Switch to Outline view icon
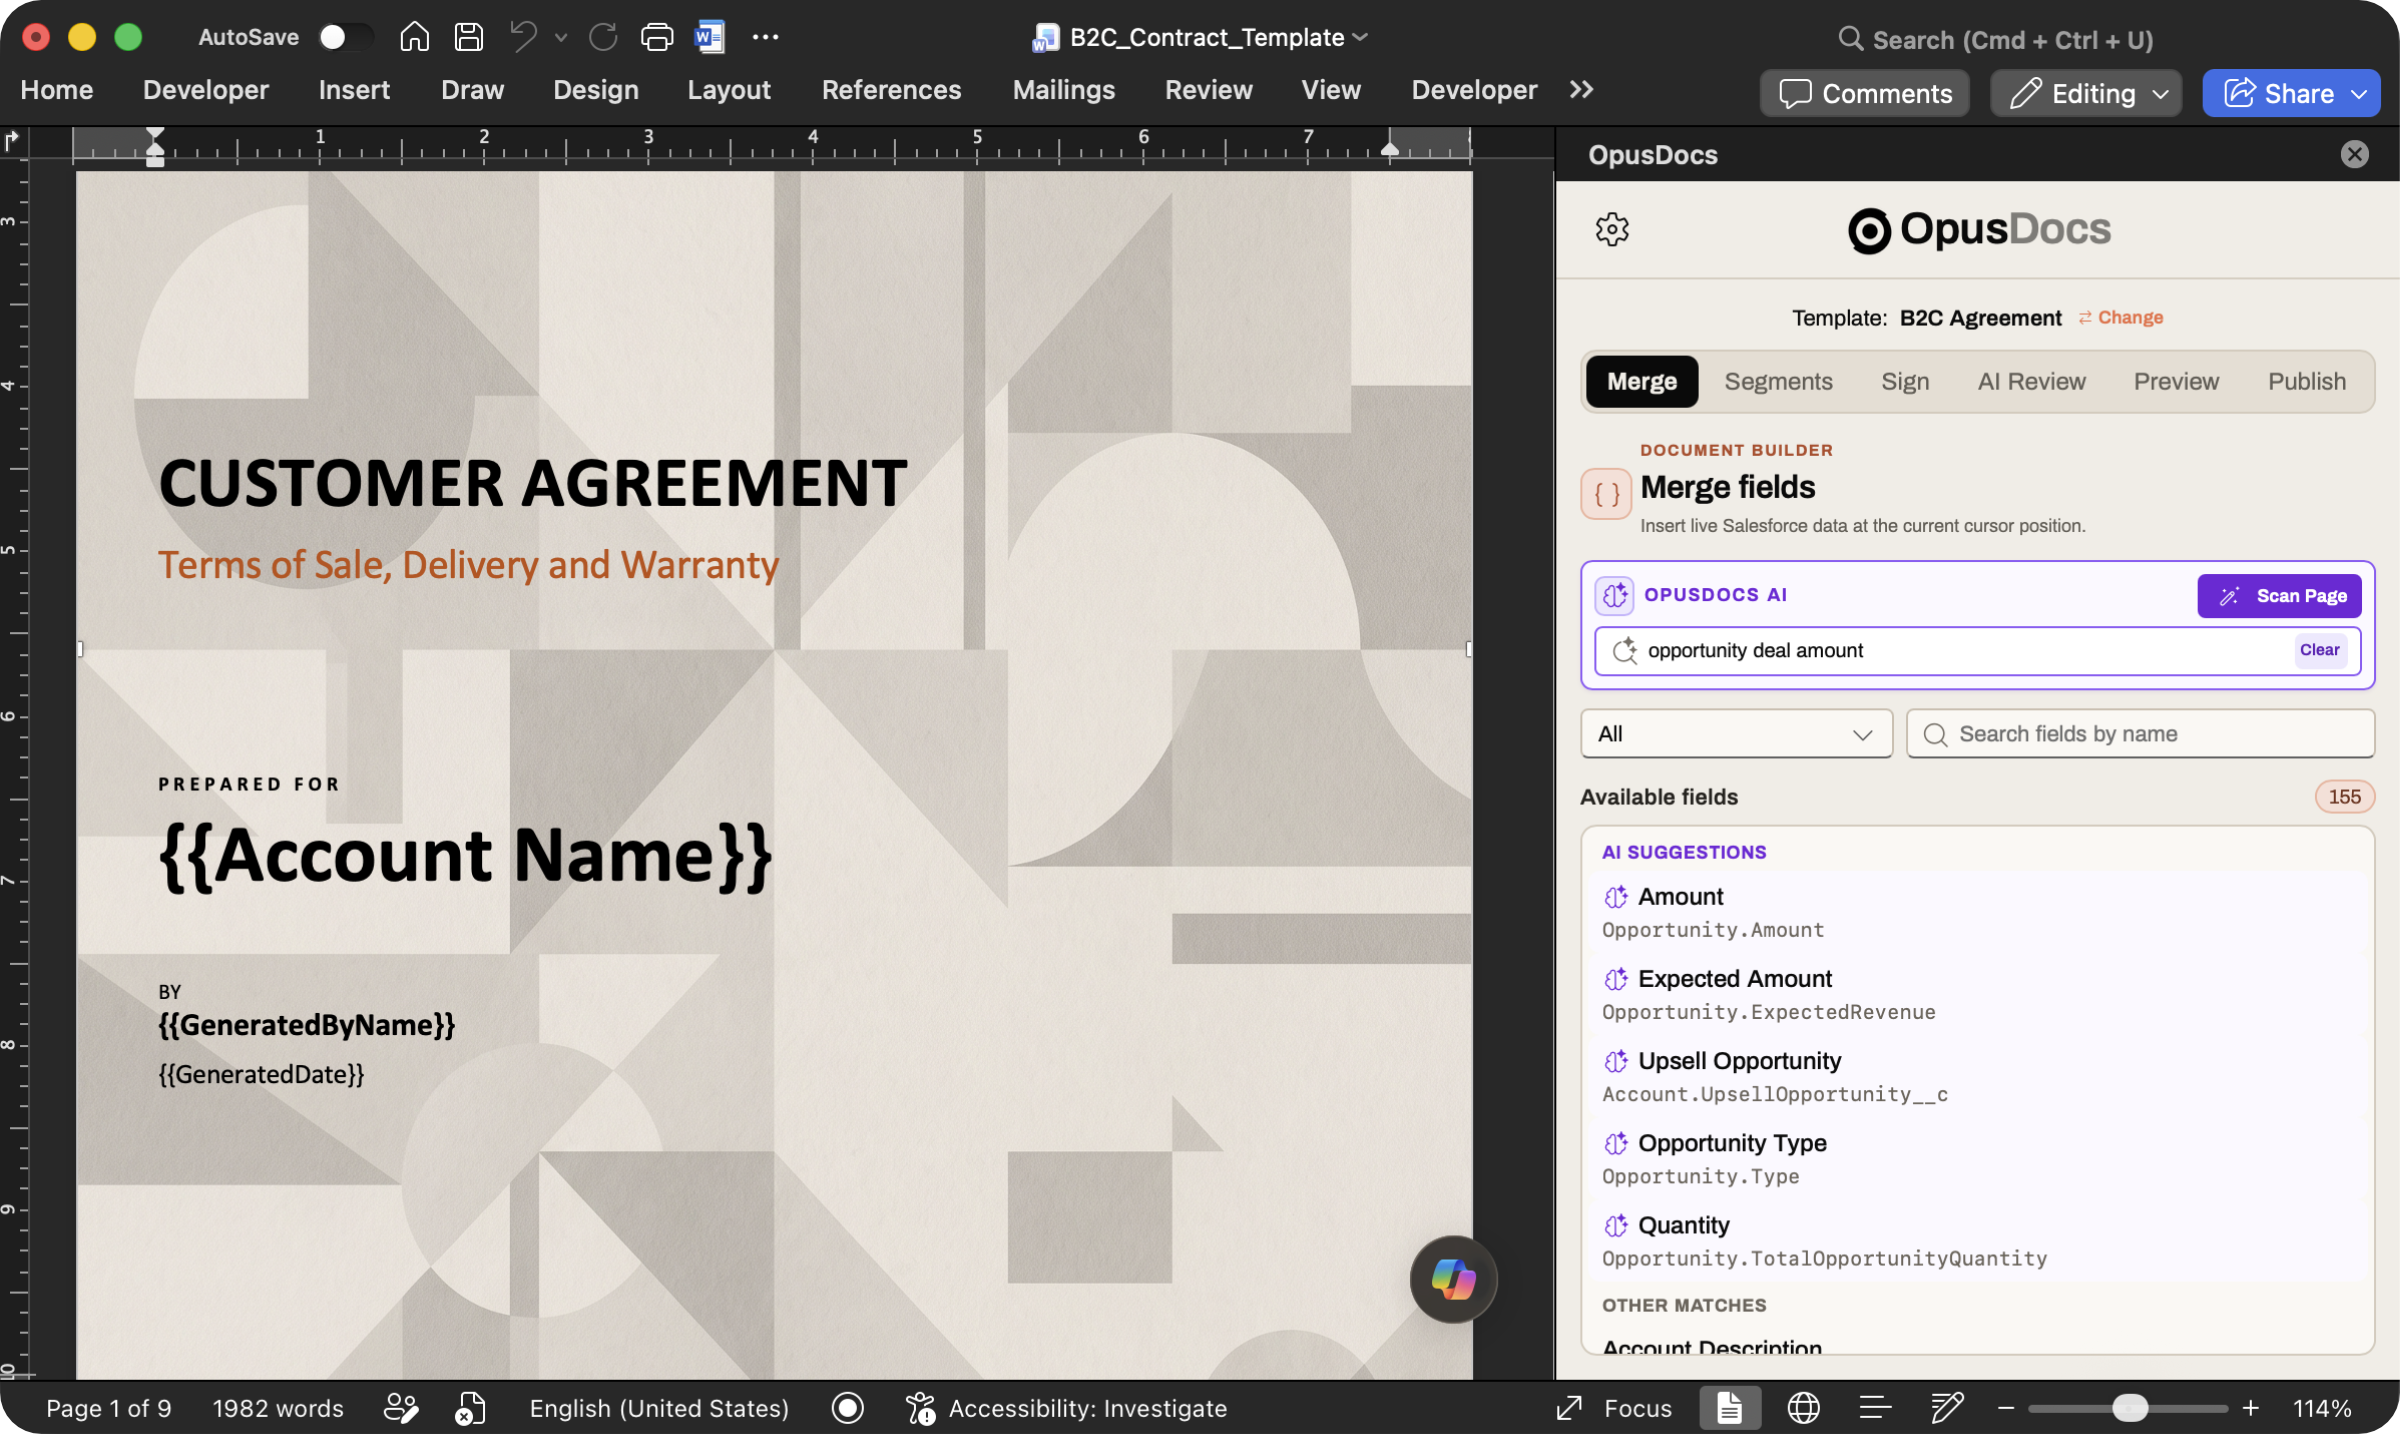Image resolution: width=2400 pixels, height=1434 pixels. coord(1875,1408)
